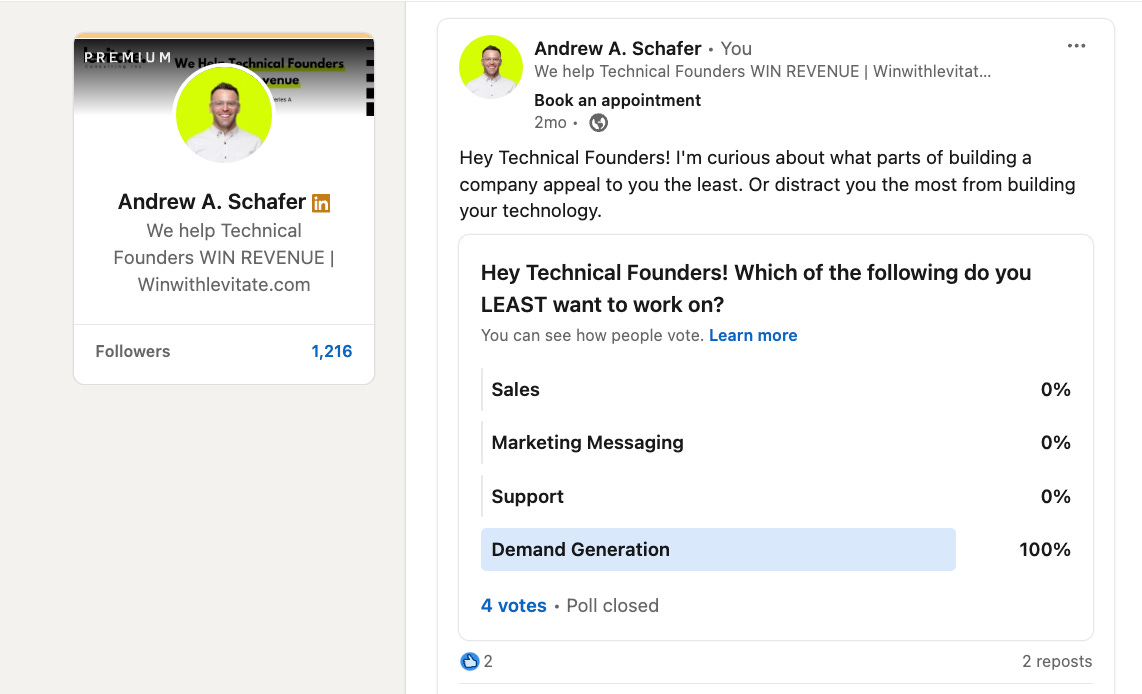
Task: Select the Sales poll option
Action: coord(516,390)
